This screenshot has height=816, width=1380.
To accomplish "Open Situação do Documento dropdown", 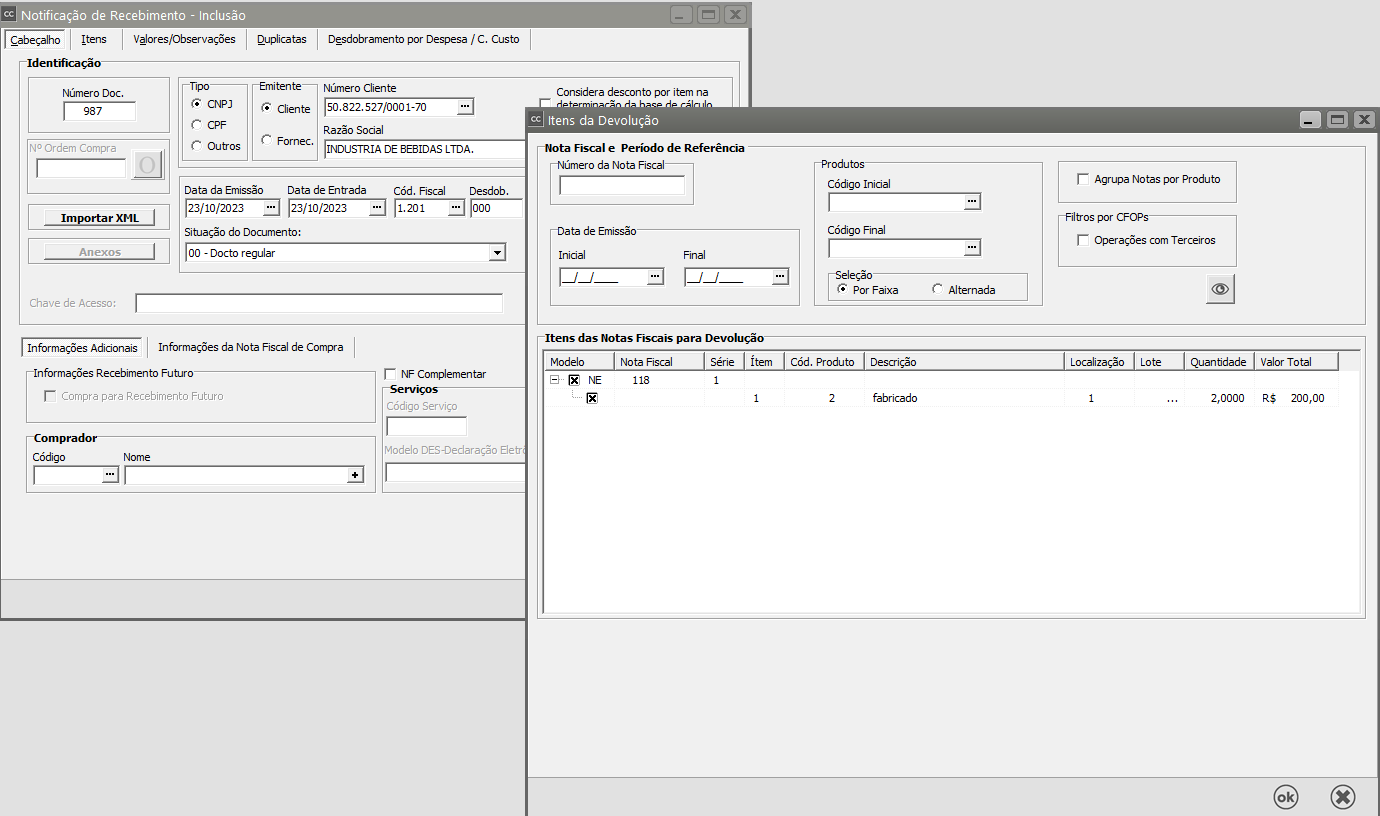I will (x=497, y=253).
